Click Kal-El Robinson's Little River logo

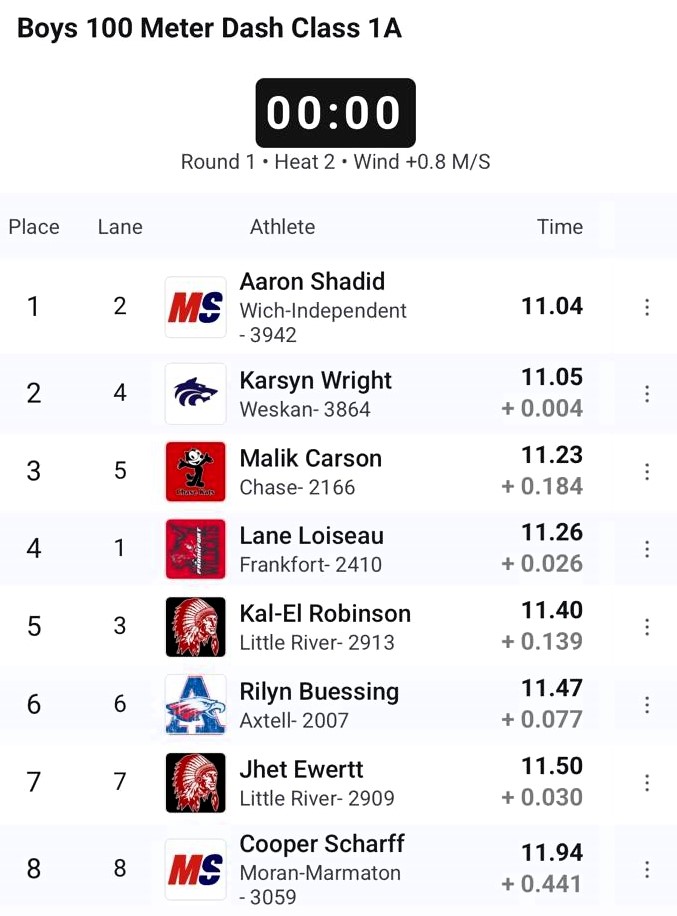[x=196, y=627]
